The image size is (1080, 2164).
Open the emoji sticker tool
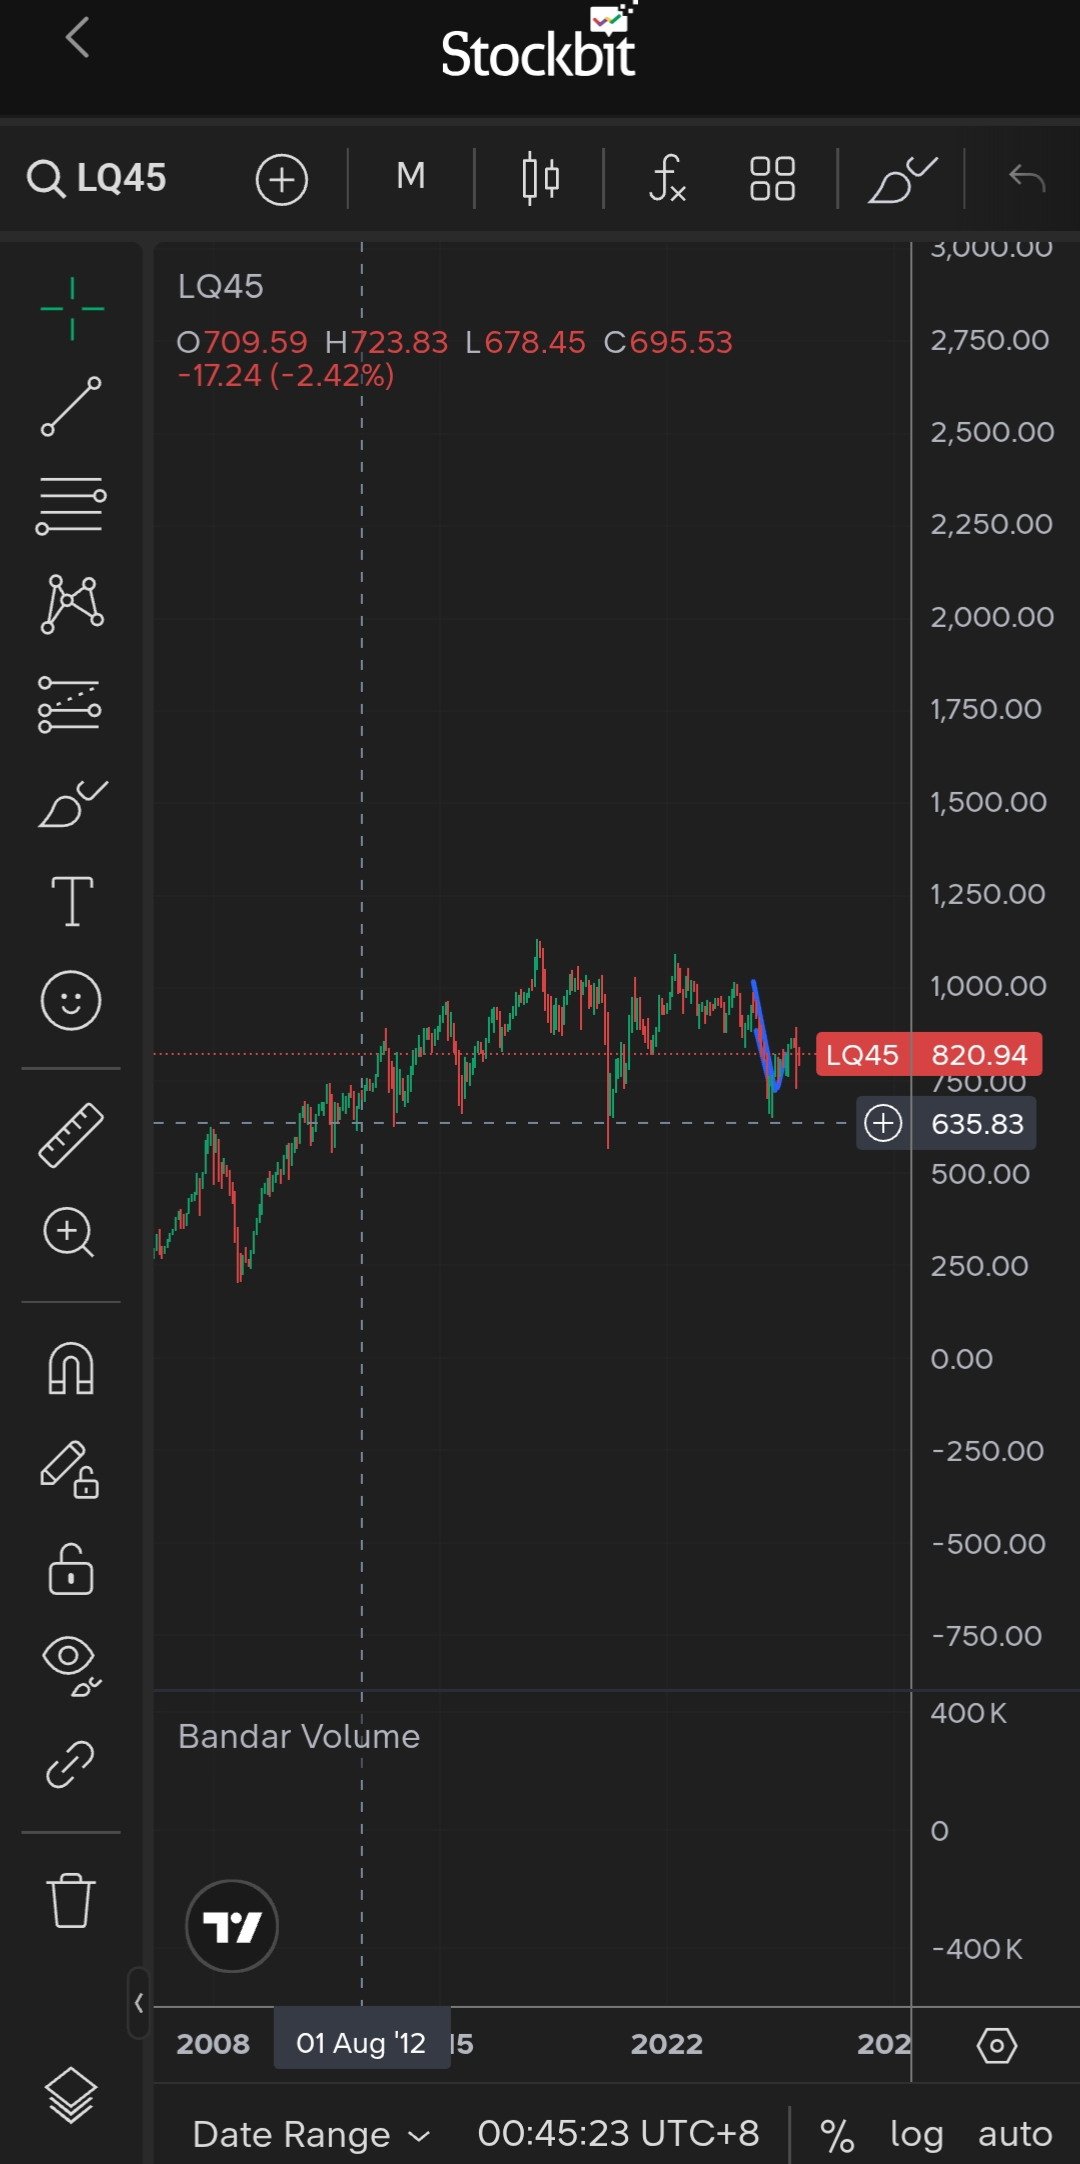click(71, 1000)
